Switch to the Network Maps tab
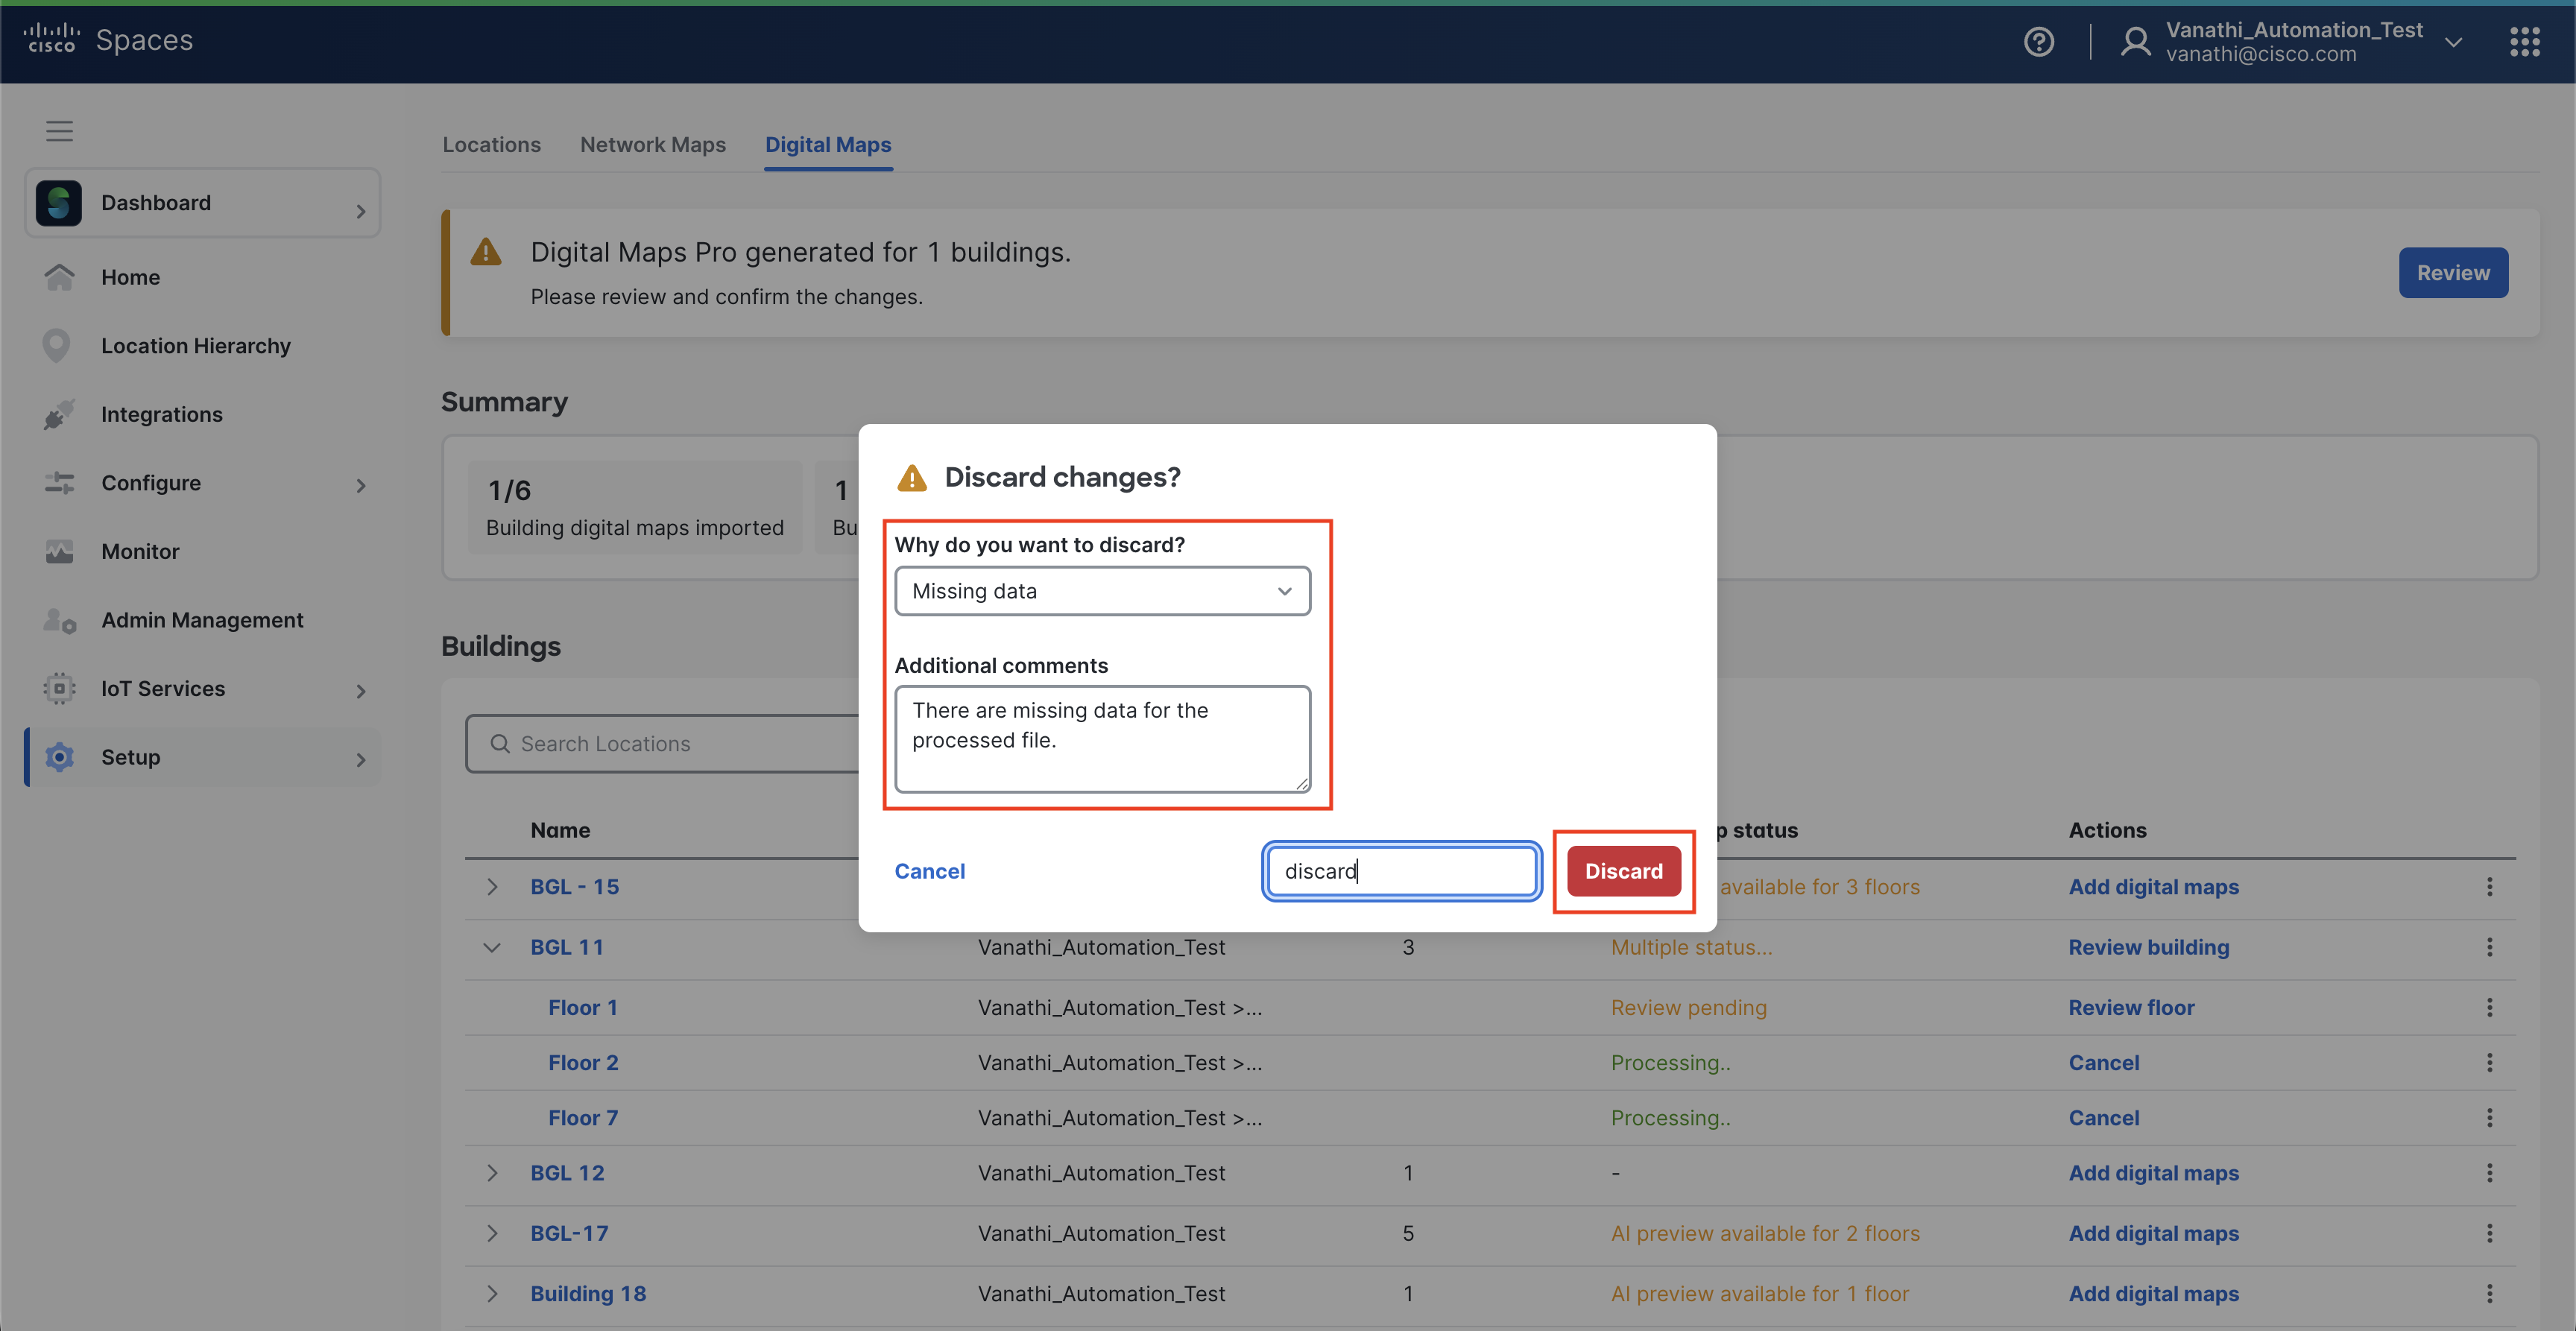This screenshot has width=2576, height=1331. click(652, 145)
